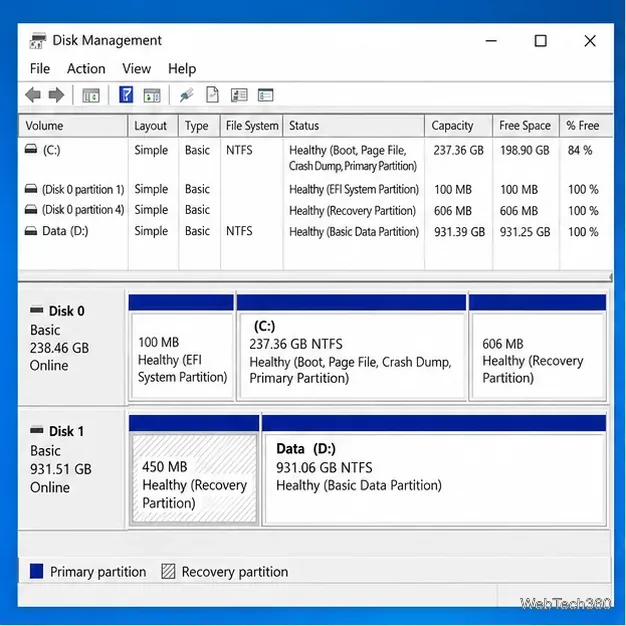Click the Recovery partition legend label
Screen dimensions: 626x626
tap(235, 572)
